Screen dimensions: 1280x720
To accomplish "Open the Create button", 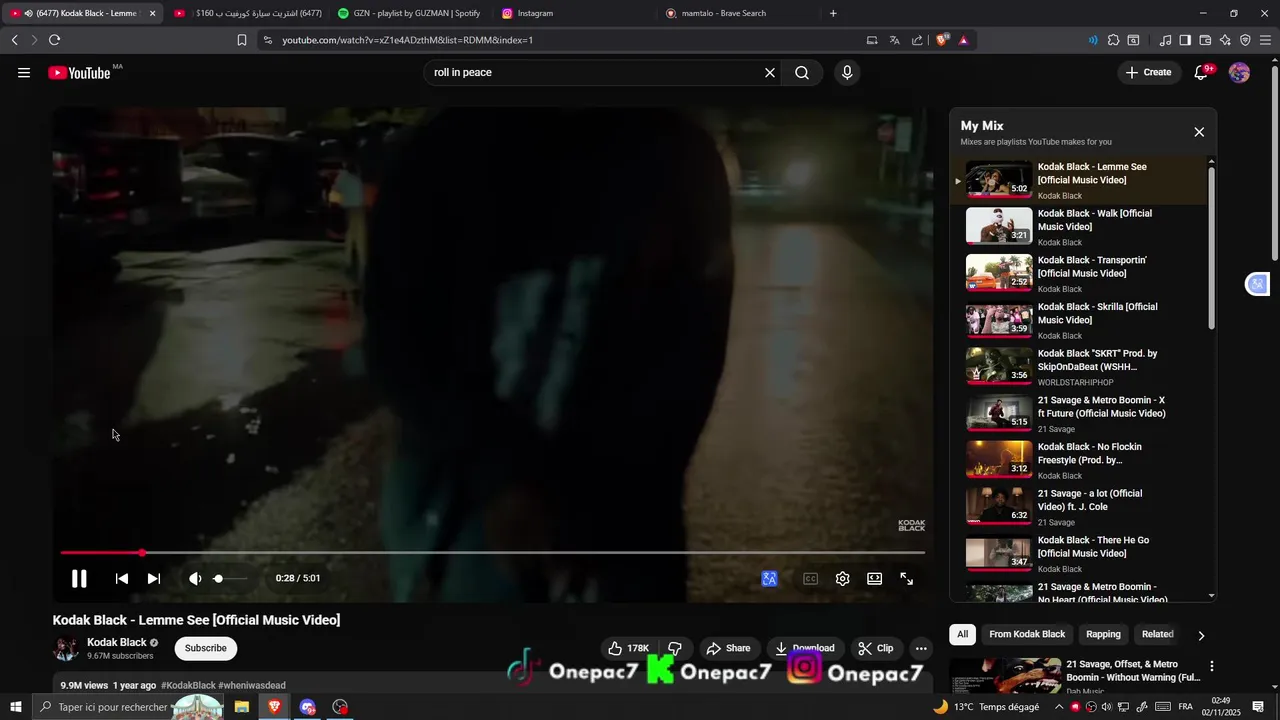I will click(x=1148, y=72).
